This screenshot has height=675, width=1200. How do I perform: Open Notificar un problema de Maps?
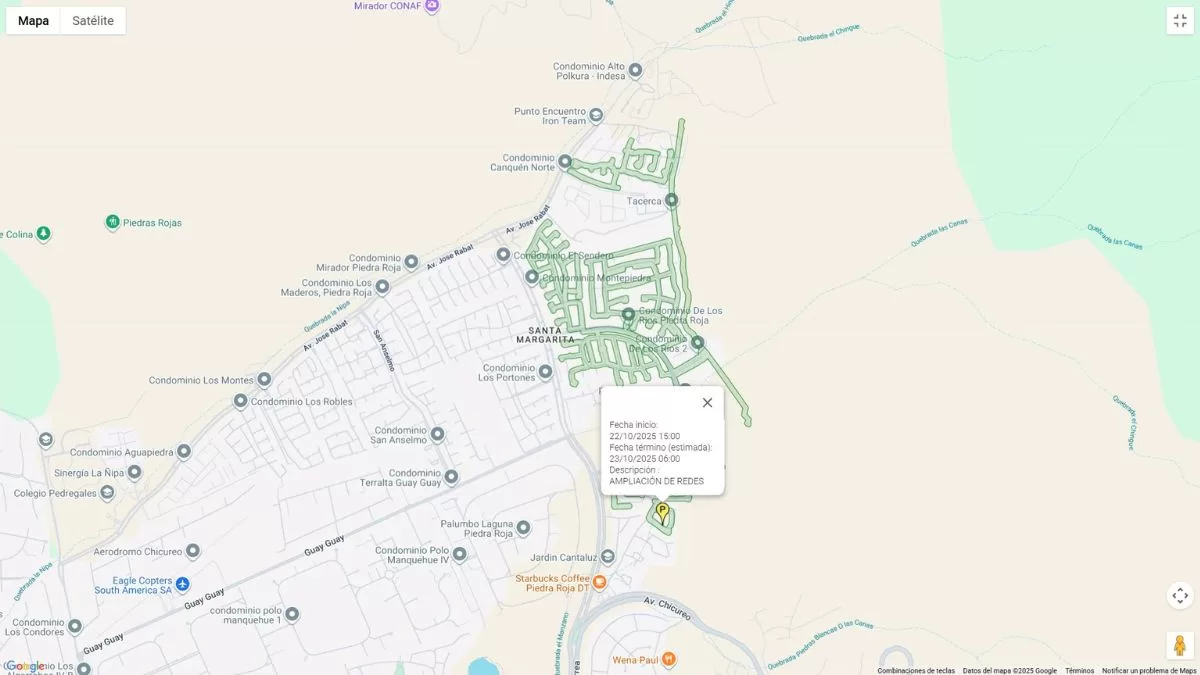tap(1149, 671)
